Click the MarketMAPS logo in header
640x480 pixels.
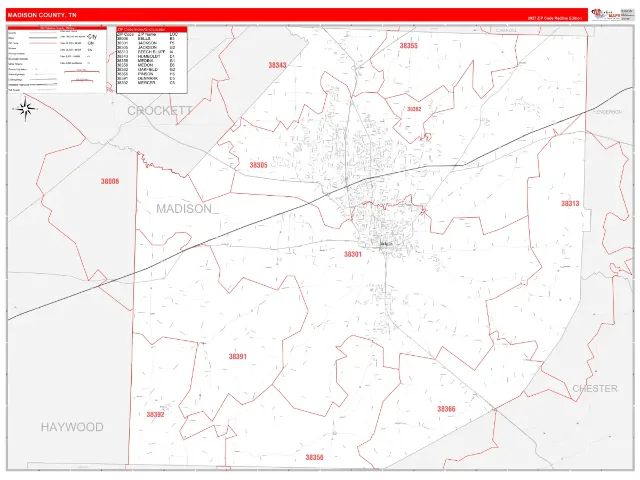click(606, 14)
